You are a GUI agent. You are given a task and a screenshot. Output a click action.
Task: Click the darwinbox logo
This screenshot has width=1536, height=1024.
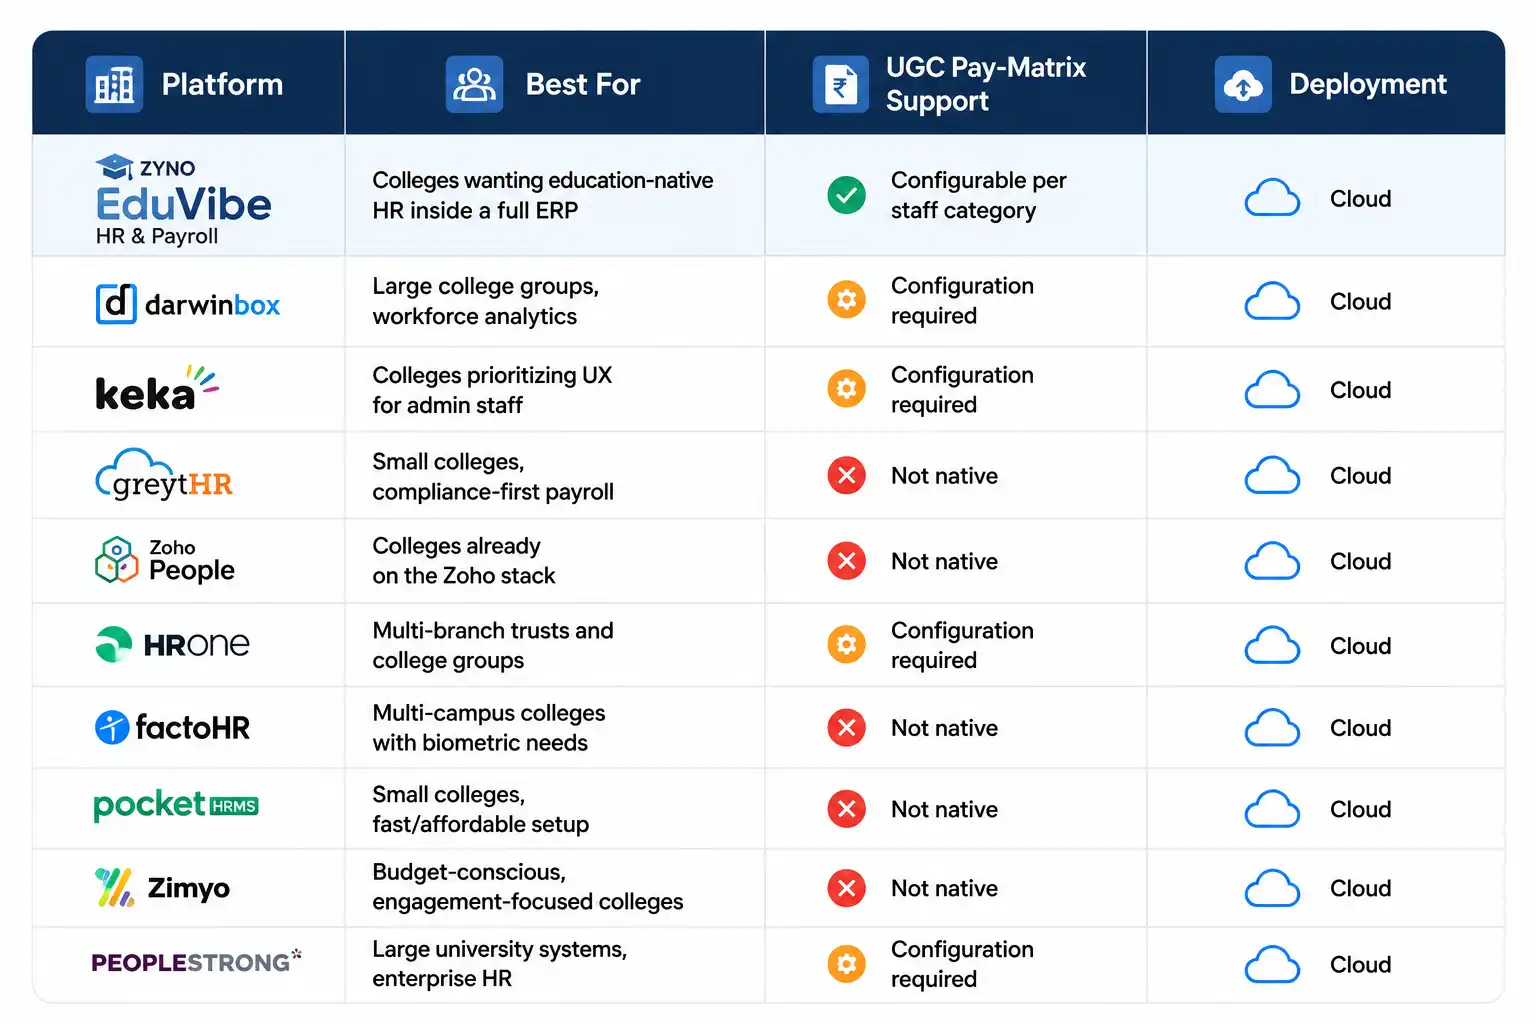(x=188, y=304)
